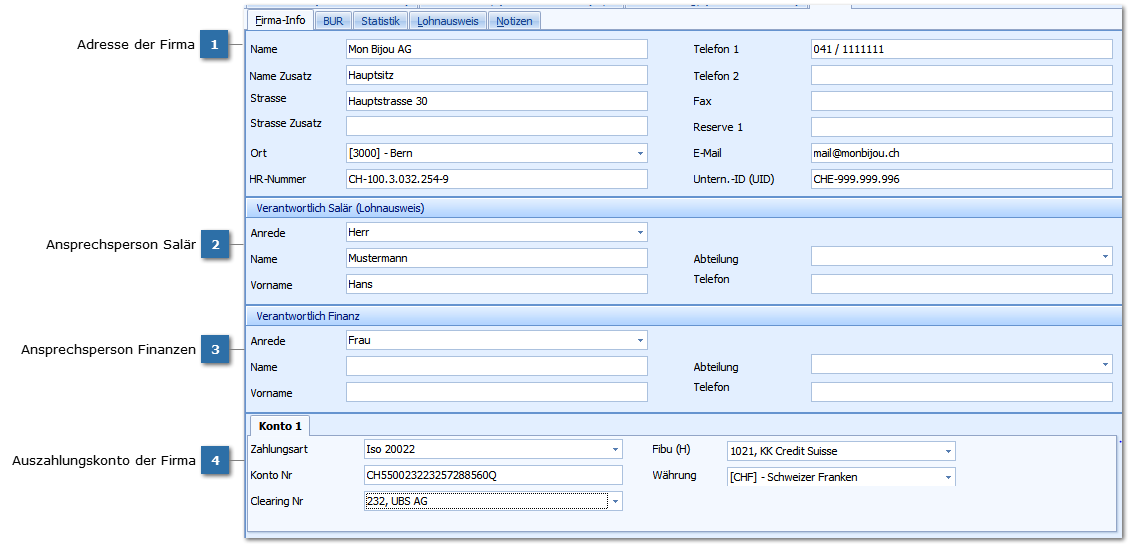The image size is (1136, 549).
Task: Open the Währung currency dropdown
Action: [947, 478]
